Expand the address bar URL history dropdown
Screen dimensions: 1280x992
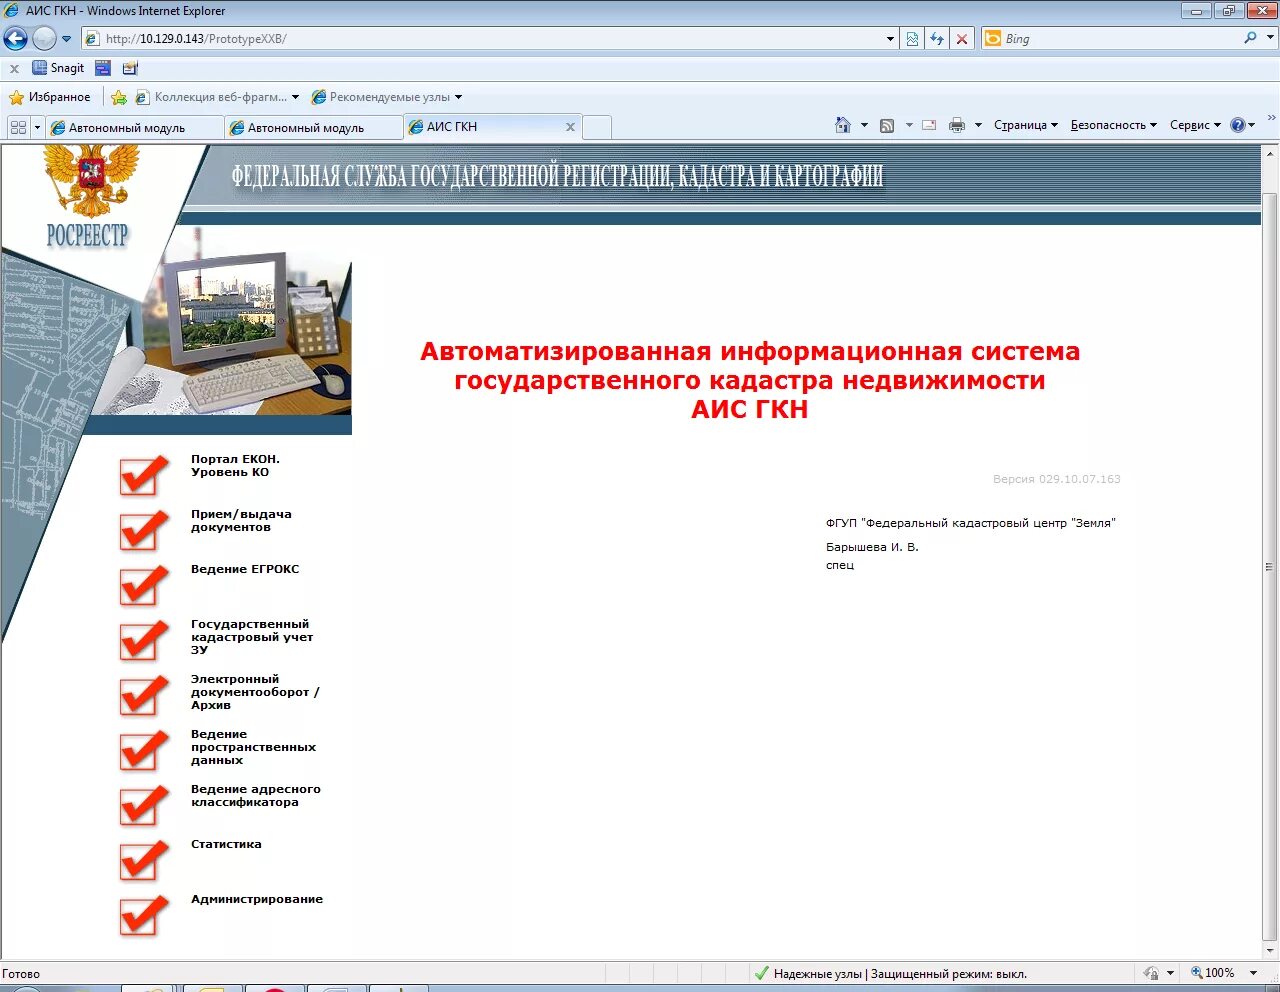tap(890, 39)
